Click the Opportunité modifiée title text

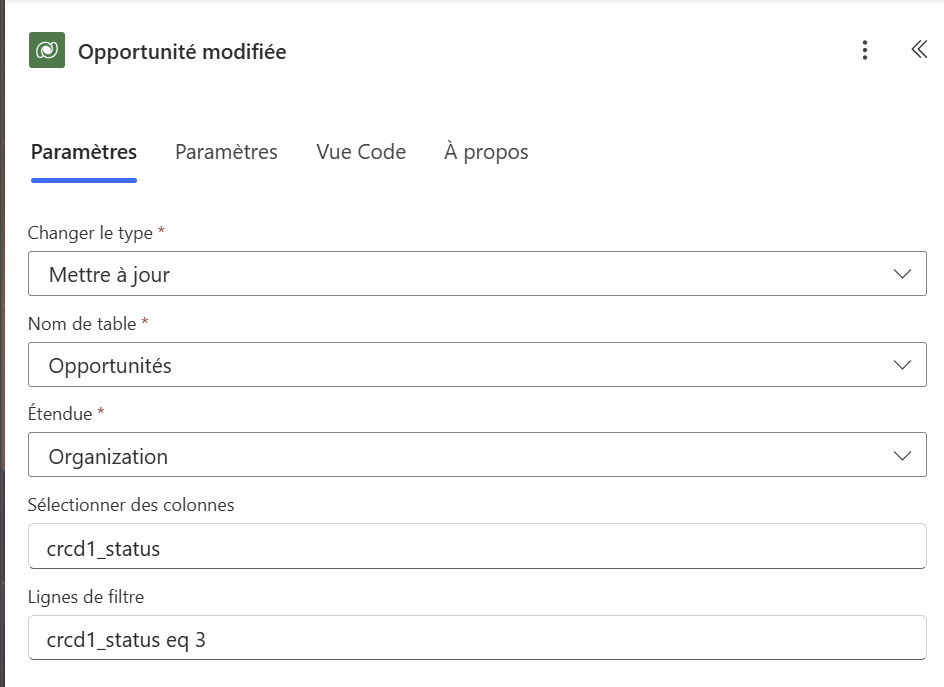pyautogui.click(x=182, y=52)
